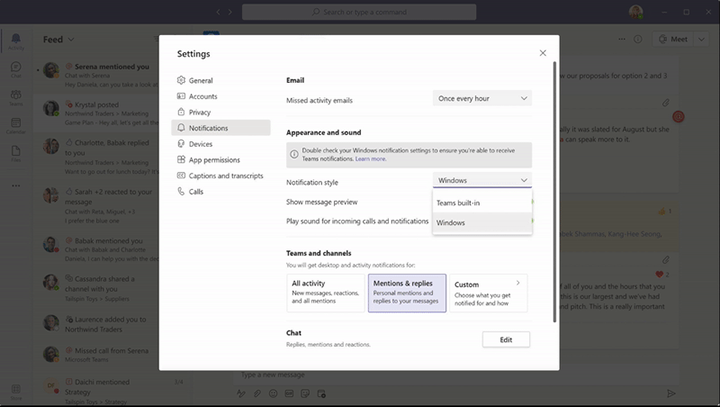Screen dimensions: 720x407
Task: Click the Captions and transcripts icon
Action: [x=181, y=176]
